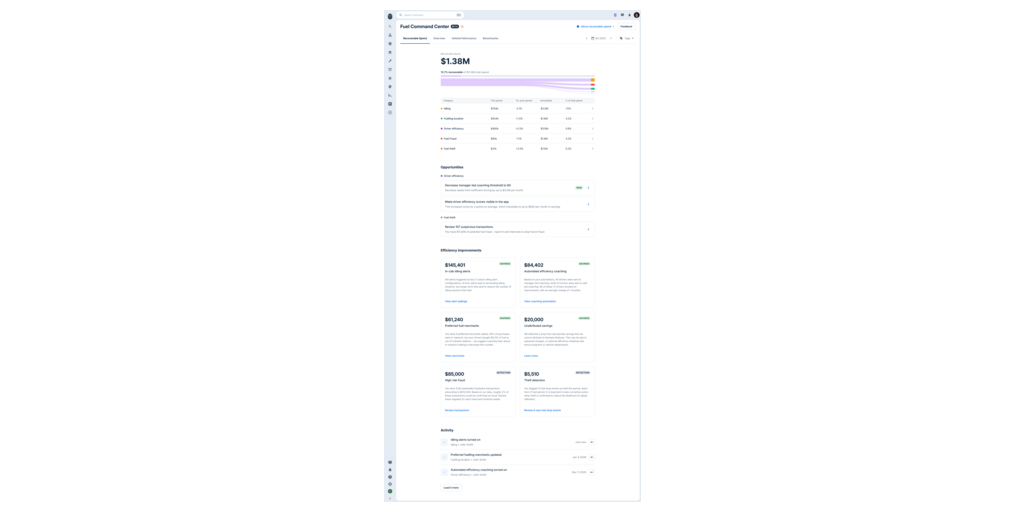Click the notification bell in top bar

click(x=630, y=15)
